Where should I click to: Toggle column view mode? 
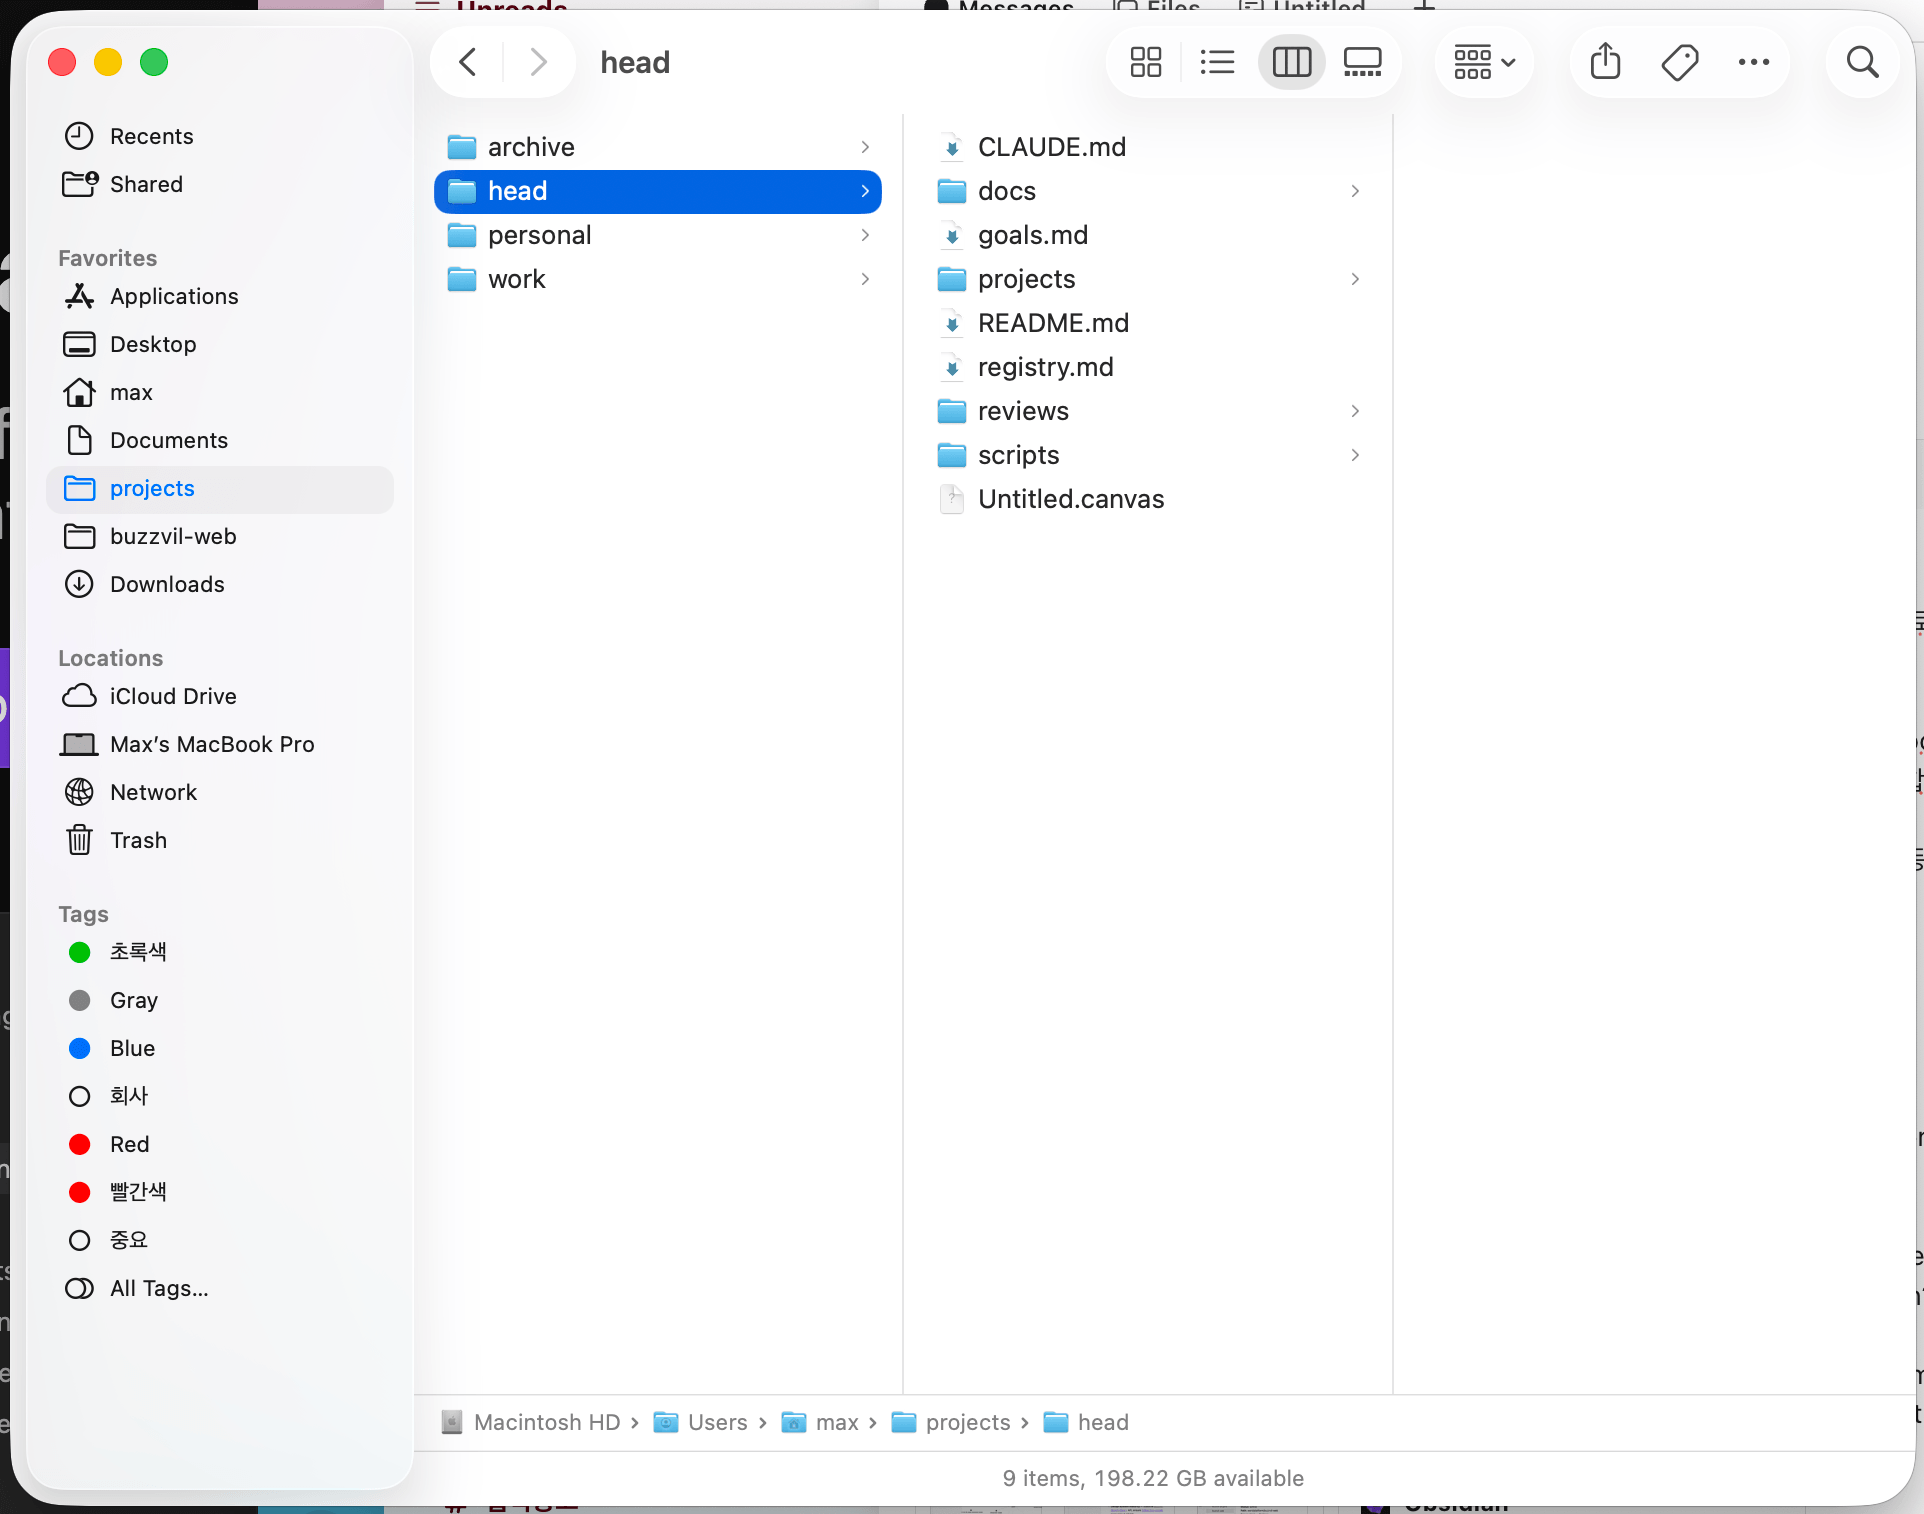point(1291,62)
